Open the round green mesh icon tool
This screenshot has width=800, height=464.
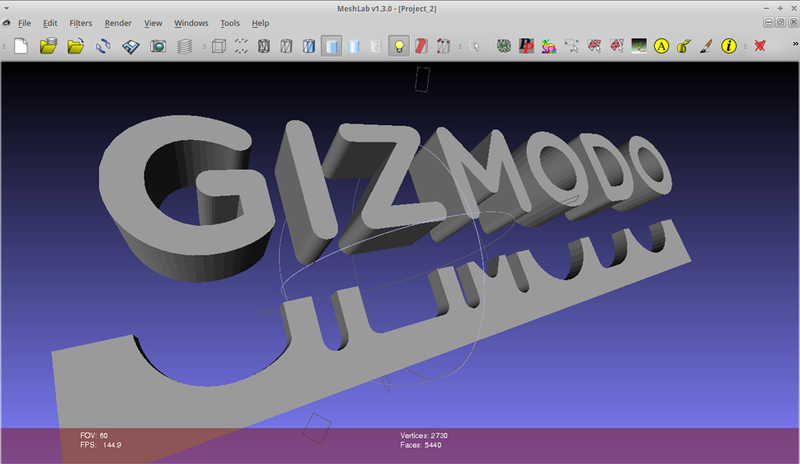(x=504, y=46)
